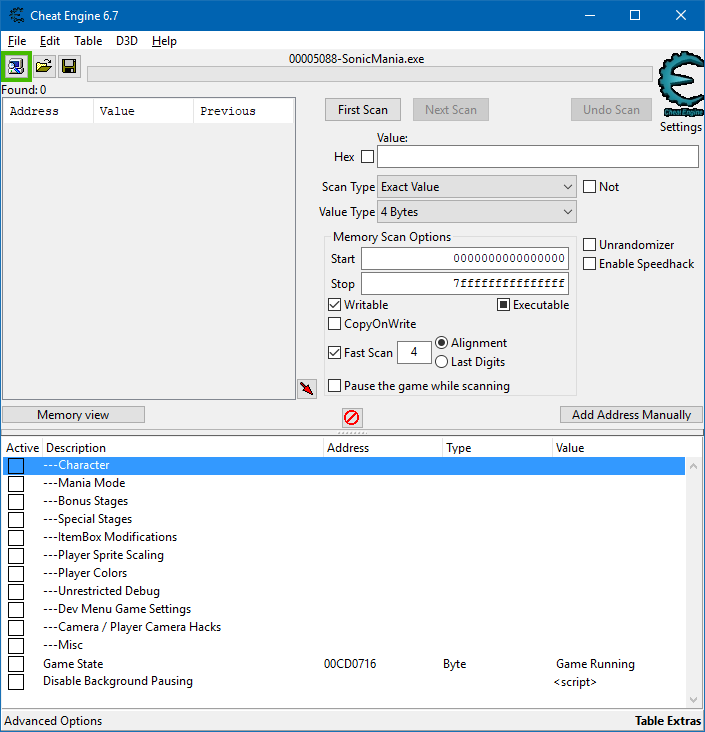
Task: Activate the Character cheat entry checkbox
Action: click(x=16, y=466)
